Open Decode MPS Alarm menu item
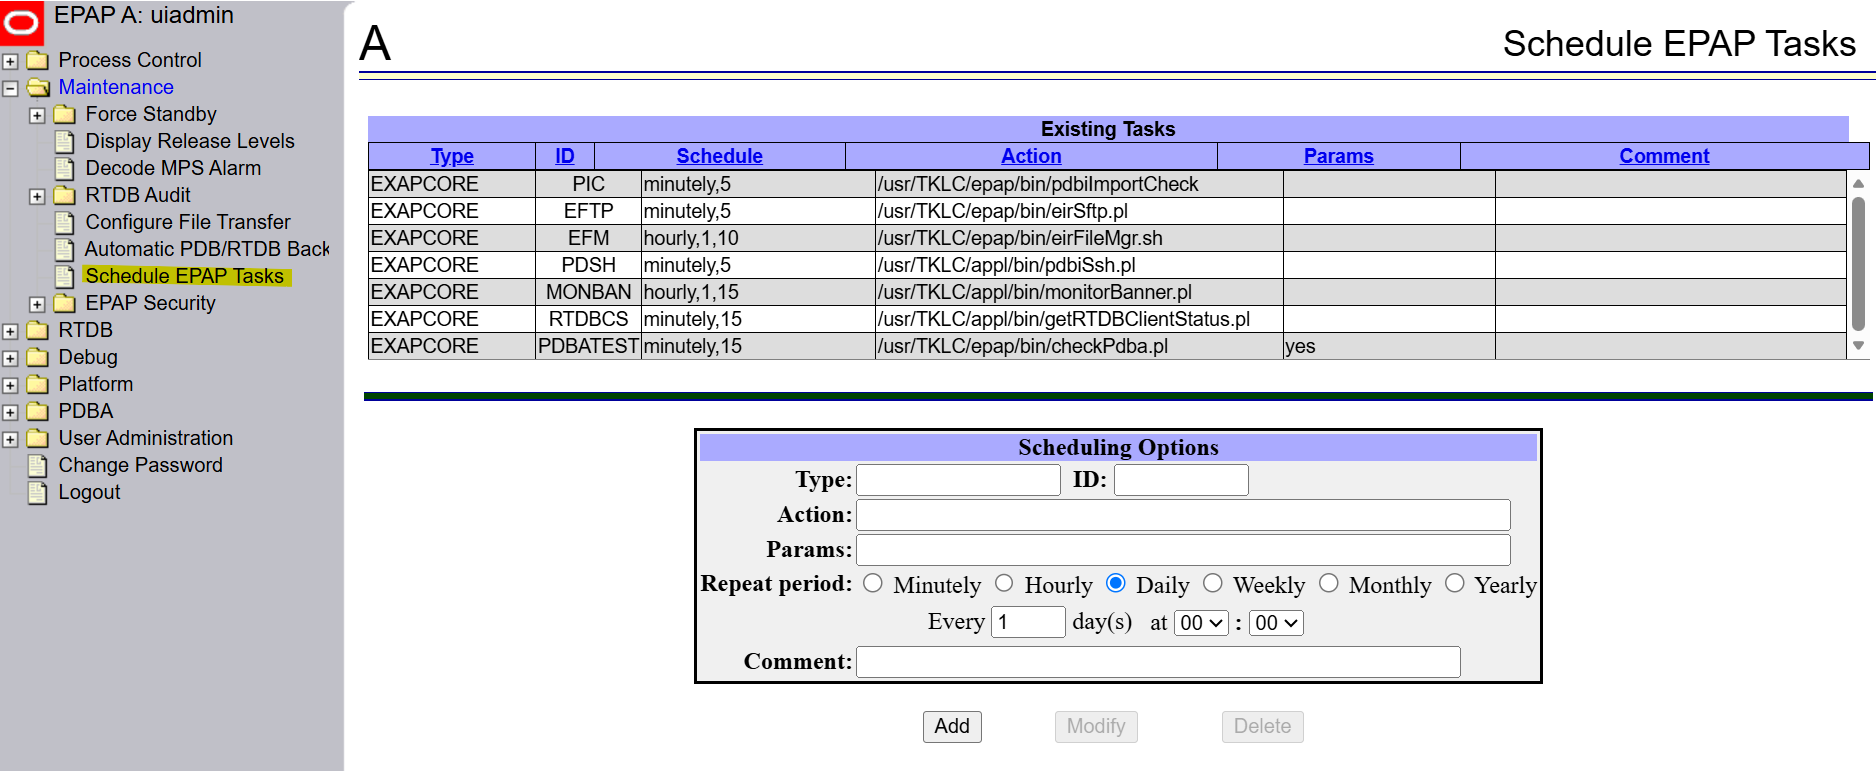 [173, 168]
